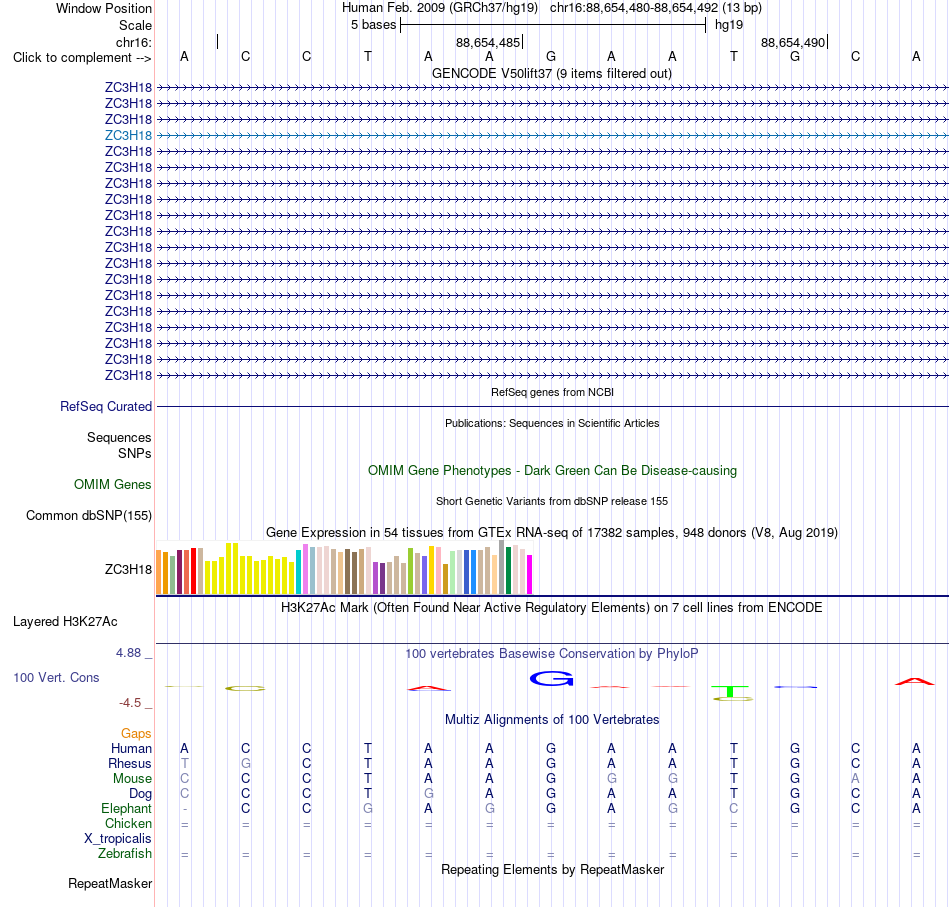Screen dimensions: 950x907
Task: Click the Window Position label
Action: [x=104, y=8]
